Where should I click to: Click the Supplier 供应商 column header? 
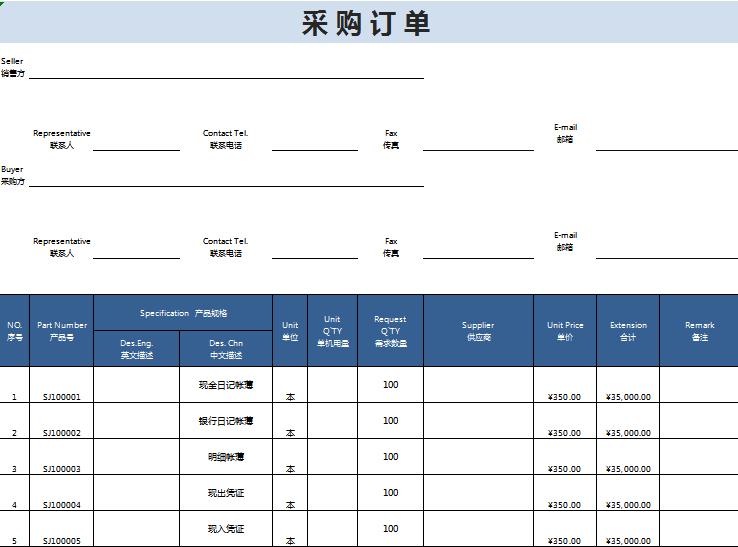478,331
